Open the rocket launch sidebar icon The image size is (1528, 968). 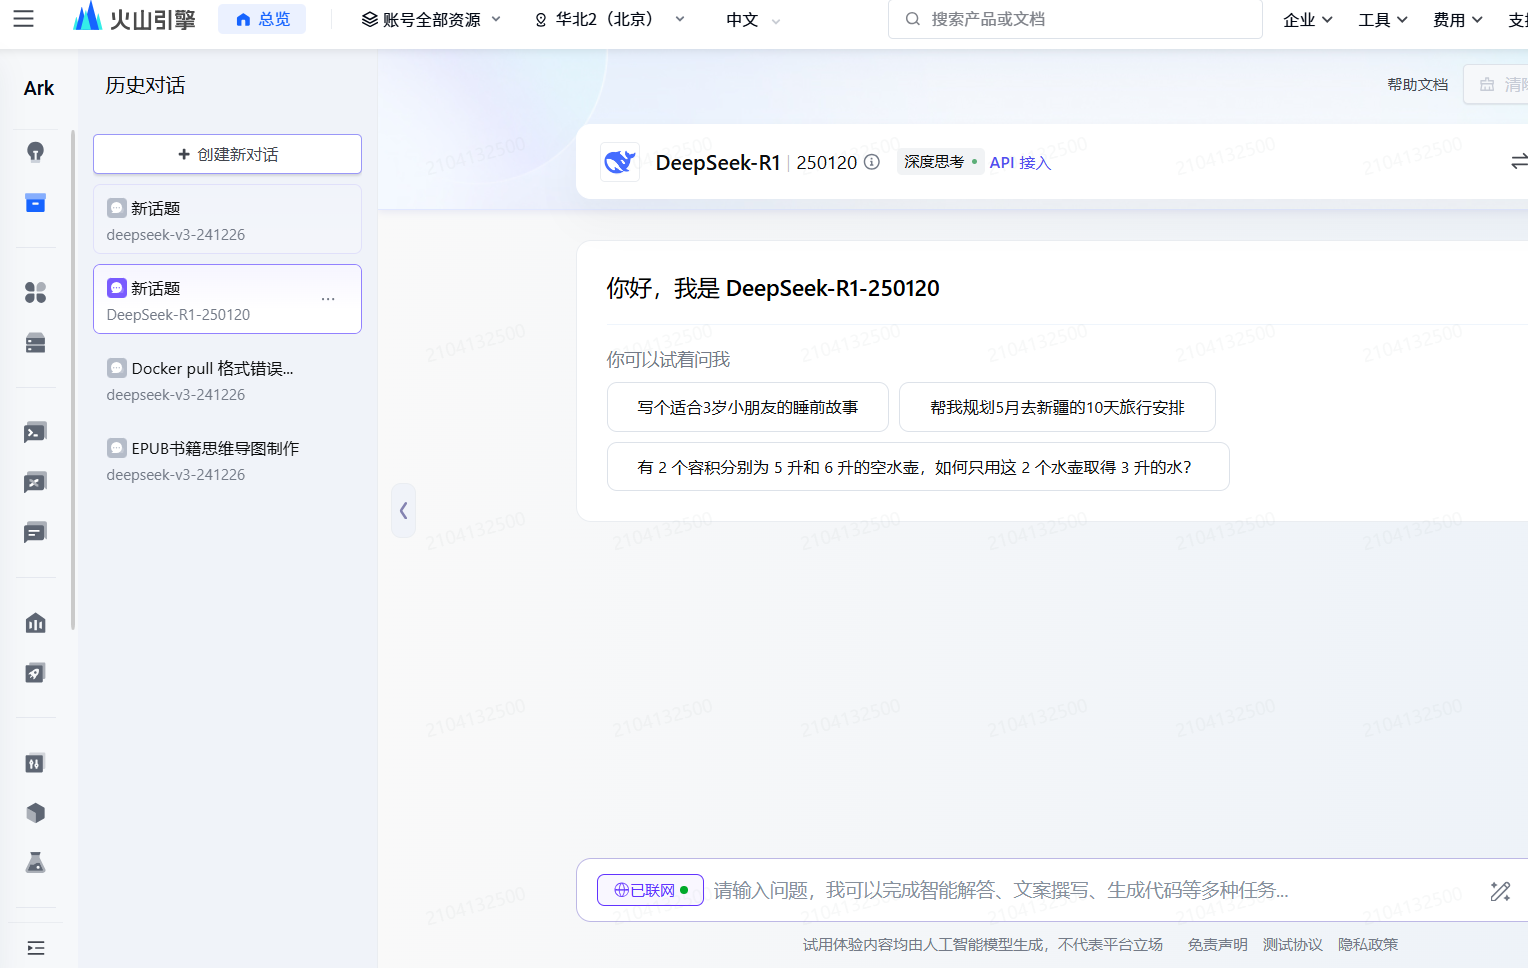[36, 673]
